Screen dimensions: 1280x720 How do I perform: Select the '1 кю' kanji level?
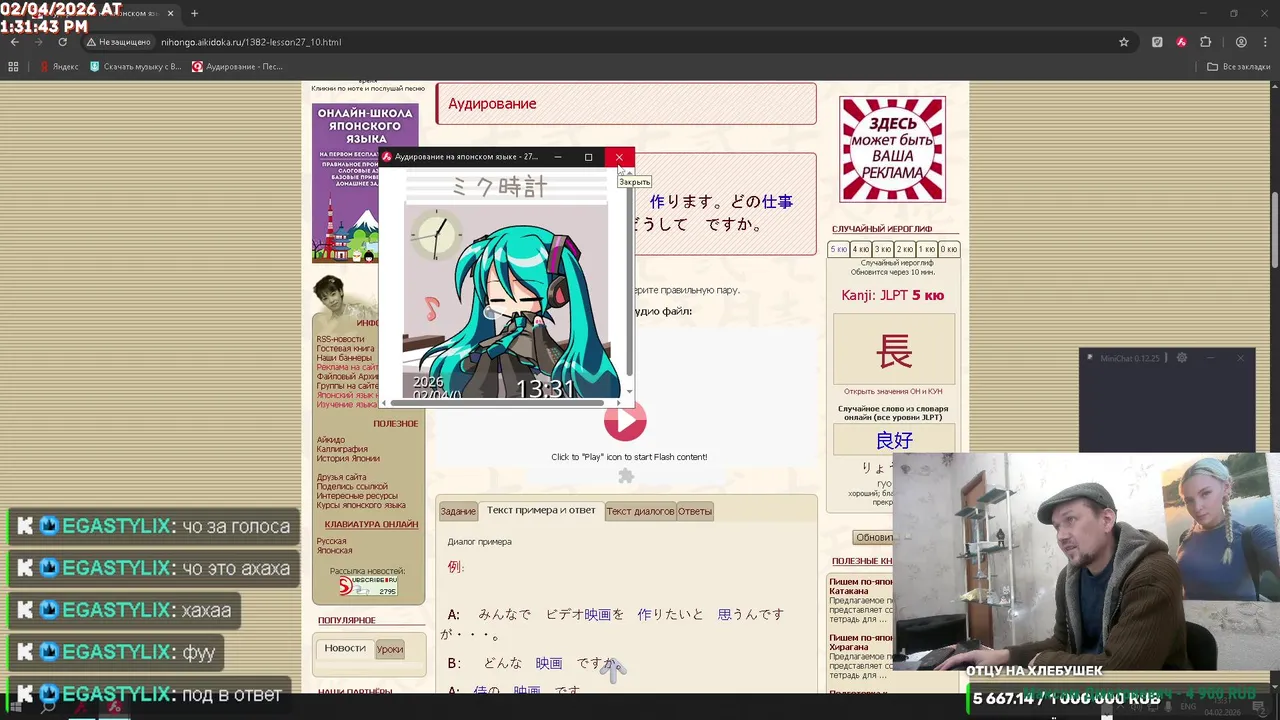tap(927, 249)
